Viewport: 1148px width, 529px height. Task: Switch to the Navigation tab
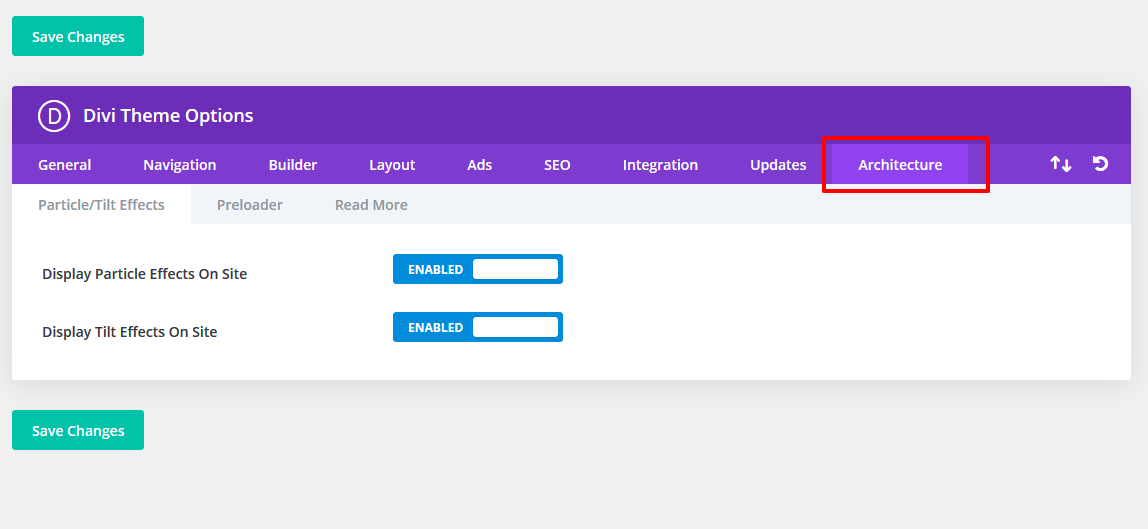(179, 165)
